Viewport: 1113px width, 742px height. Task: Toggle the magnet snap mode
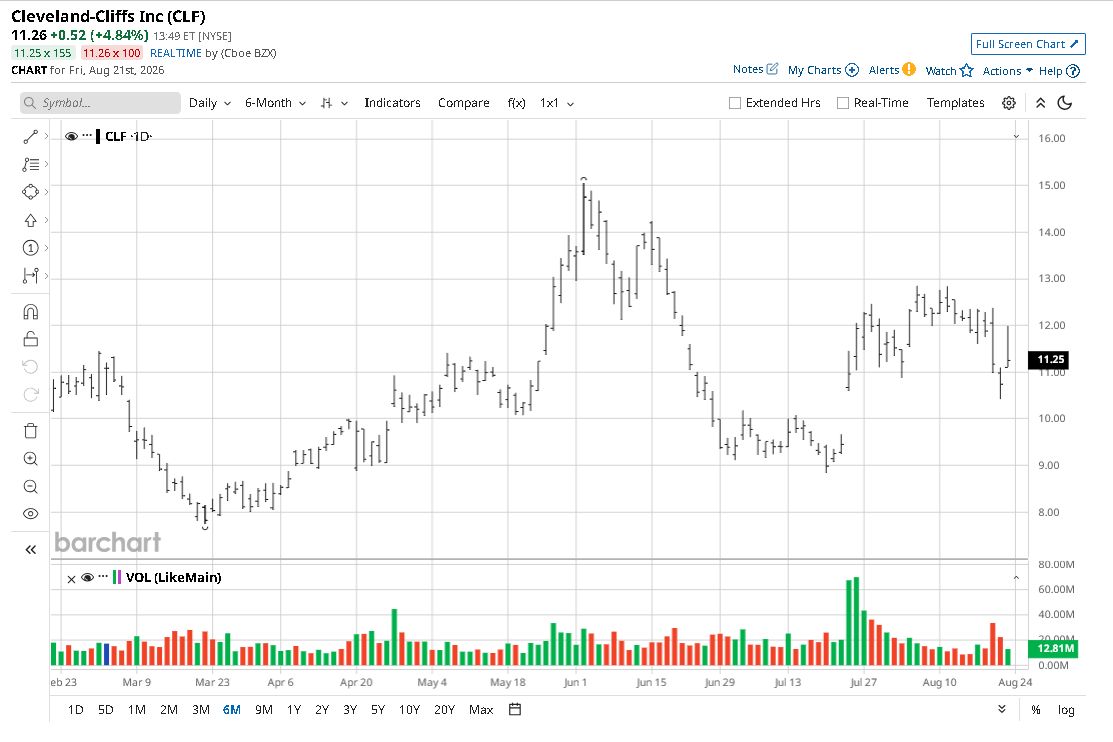[x=31, y=312]
